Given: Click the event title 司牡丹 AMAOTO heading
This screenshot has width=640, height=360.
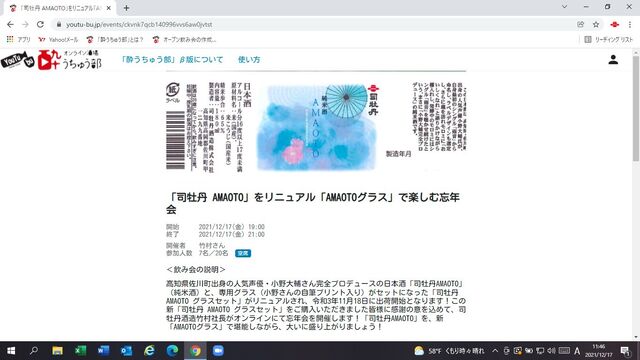Looking at the screenshot, I should click(313, 203).
